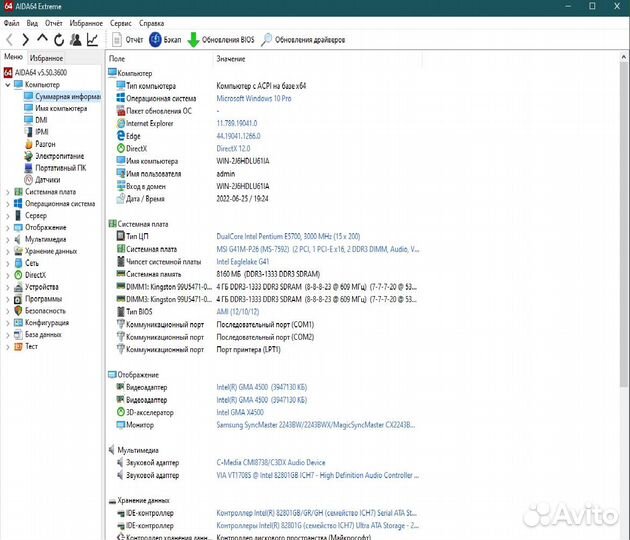This screenshot has height=540, width=630.
Task: Open the Вид menu
Action: pos(32,23)
